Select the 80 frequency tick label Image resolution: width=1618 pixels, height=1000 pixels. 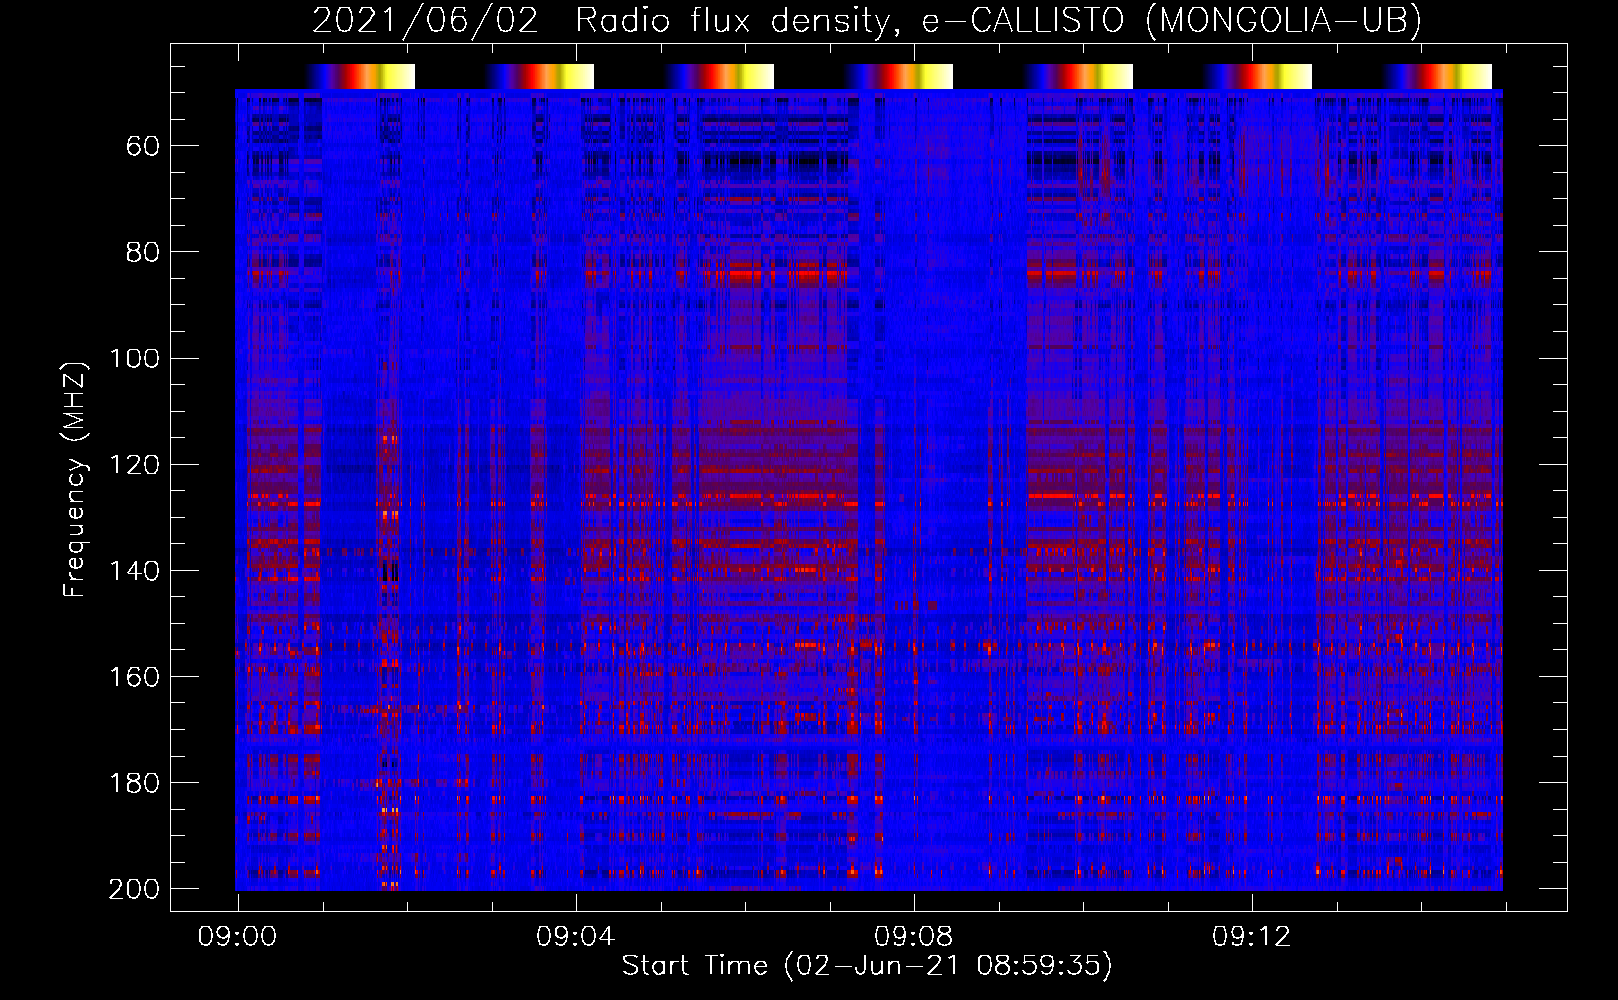pos(143,252)
